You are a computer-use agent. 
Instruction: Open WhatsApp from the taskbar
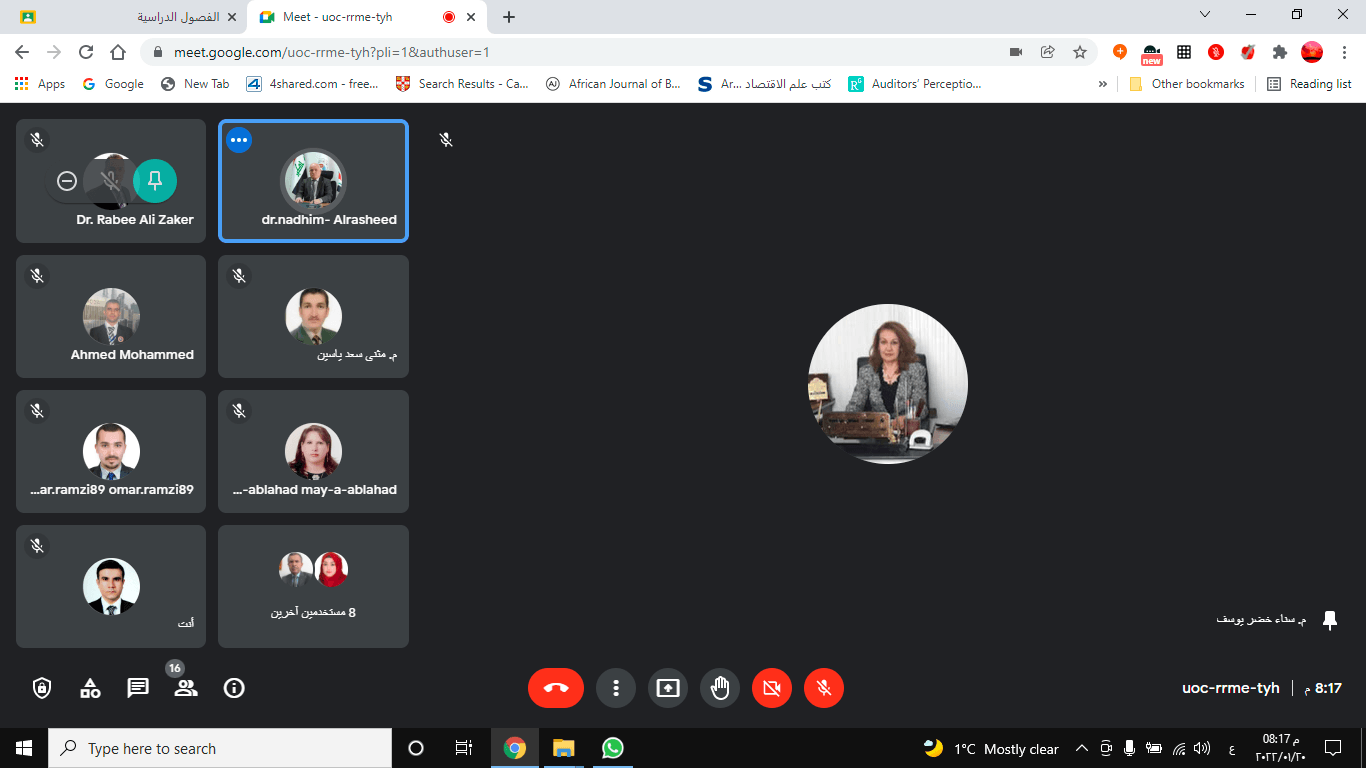click(x=612, y=748)
